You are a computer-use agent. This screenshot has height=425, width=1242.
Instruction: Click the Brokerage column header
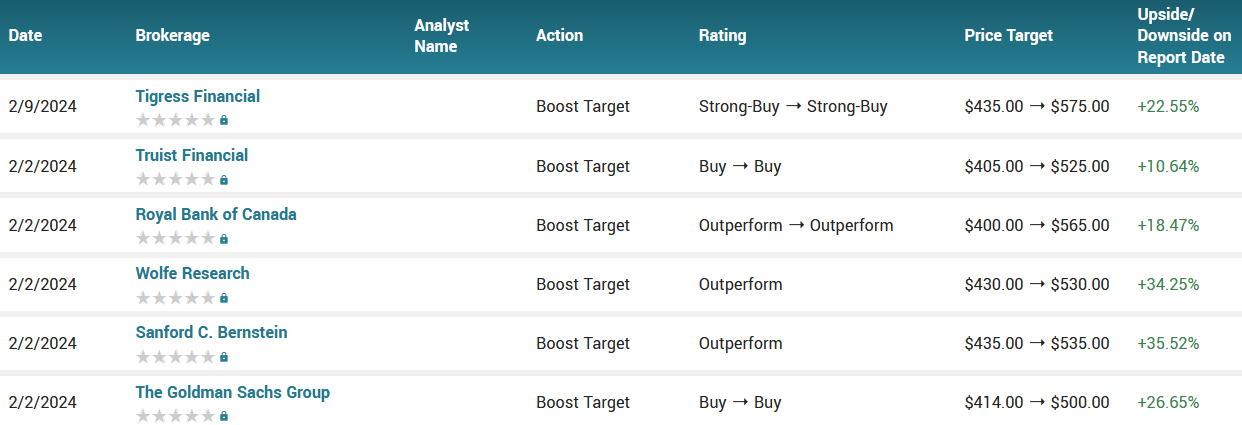[172, 36]
